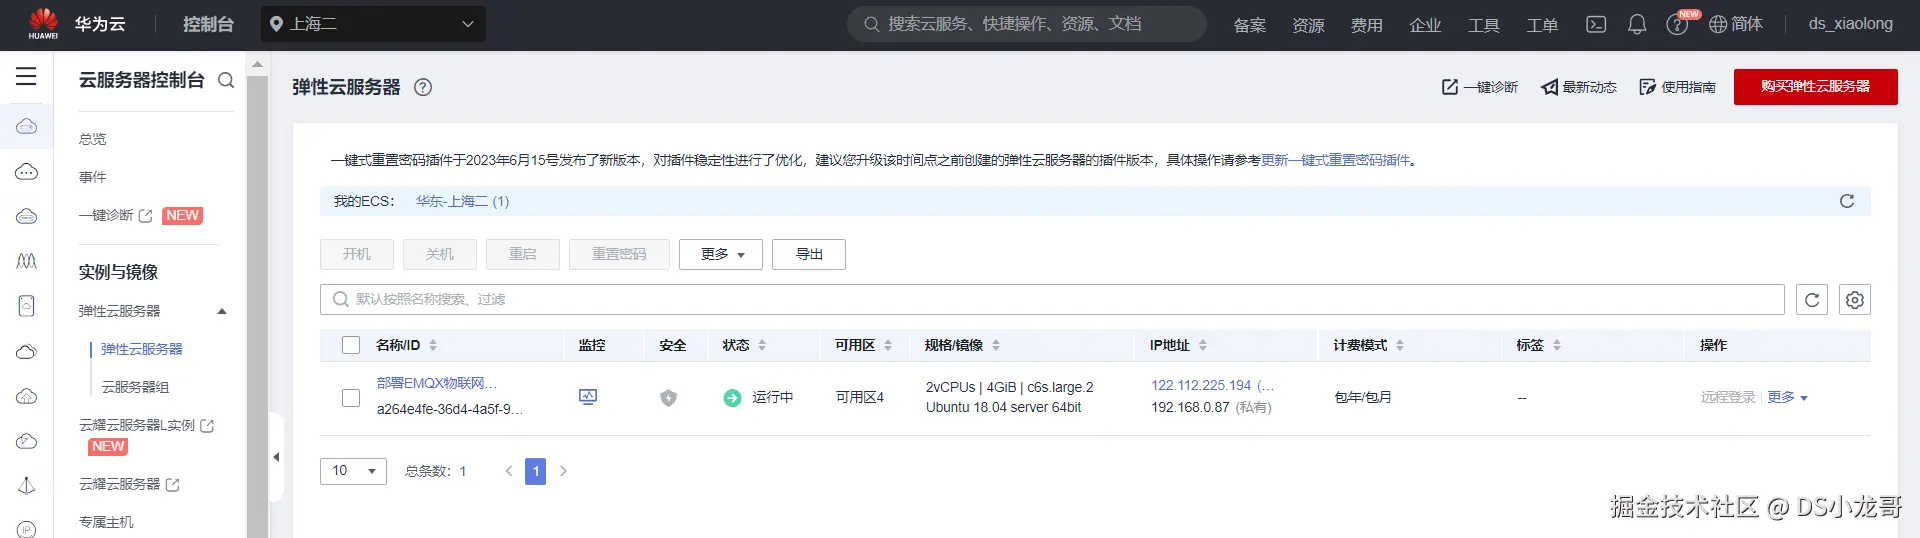Open the 上海二 region dropdown
The height and width of the screenshot is (538, 1920).
coord(374,24)
